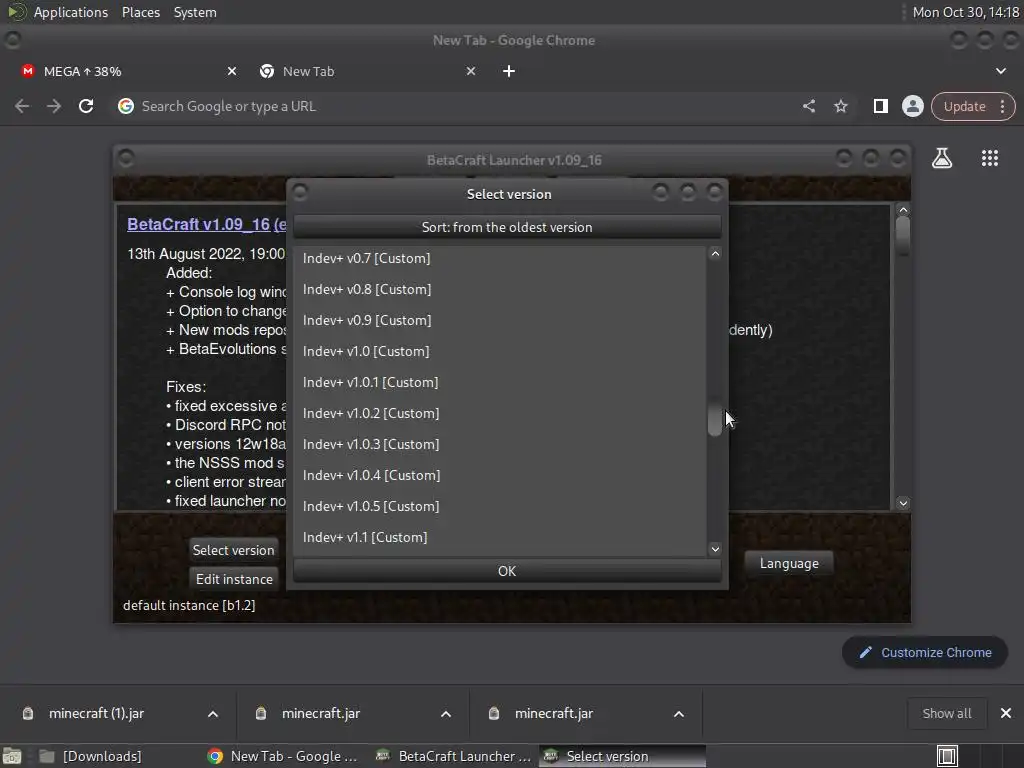This screenshot has width=1024, height=768.
Task: Click OK in Select version dialog
Action: [x=507, y=571]
